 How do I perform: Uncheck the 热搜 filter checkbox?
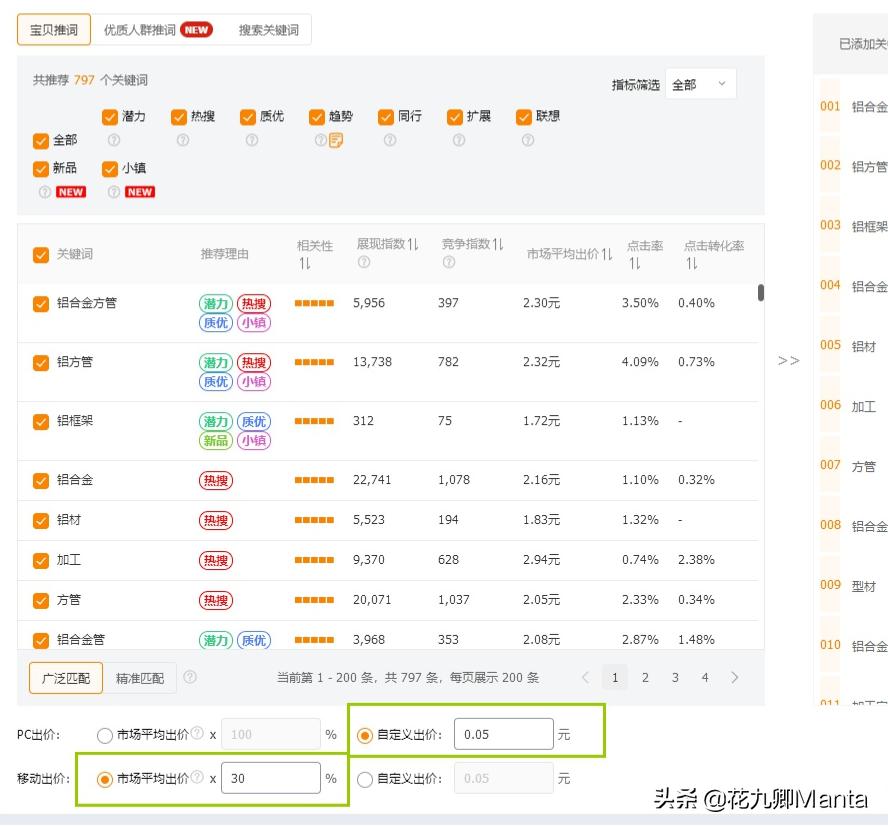[177, 116]
